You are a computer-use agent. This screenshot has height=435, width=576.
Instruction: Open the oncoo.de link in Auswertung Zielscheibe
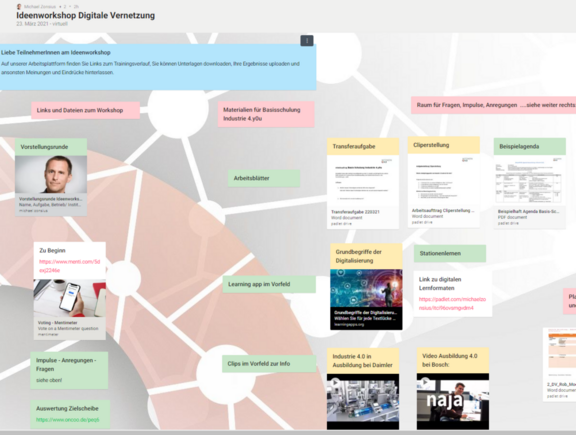(x=68, y=420)
